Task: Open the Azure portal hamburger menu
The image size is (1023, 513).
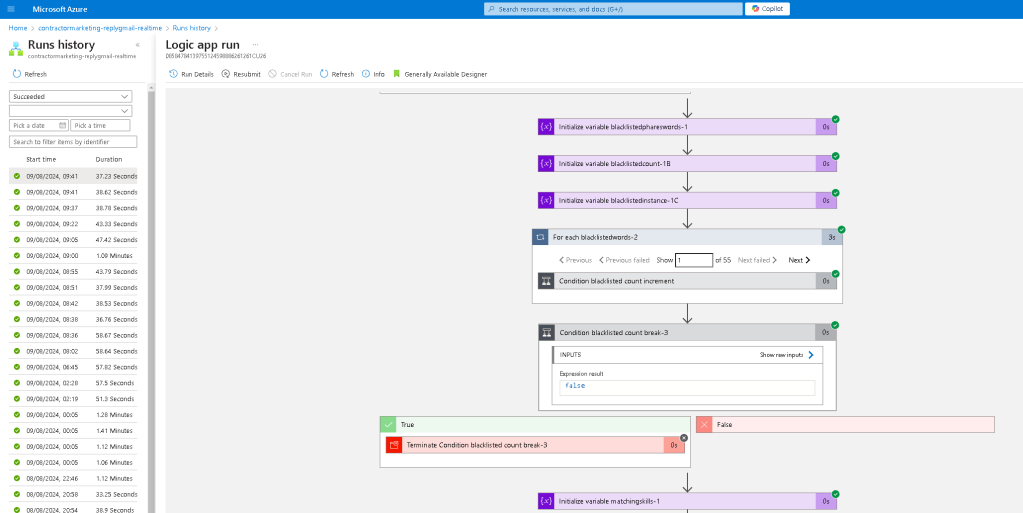Action: tap(10, 9)
